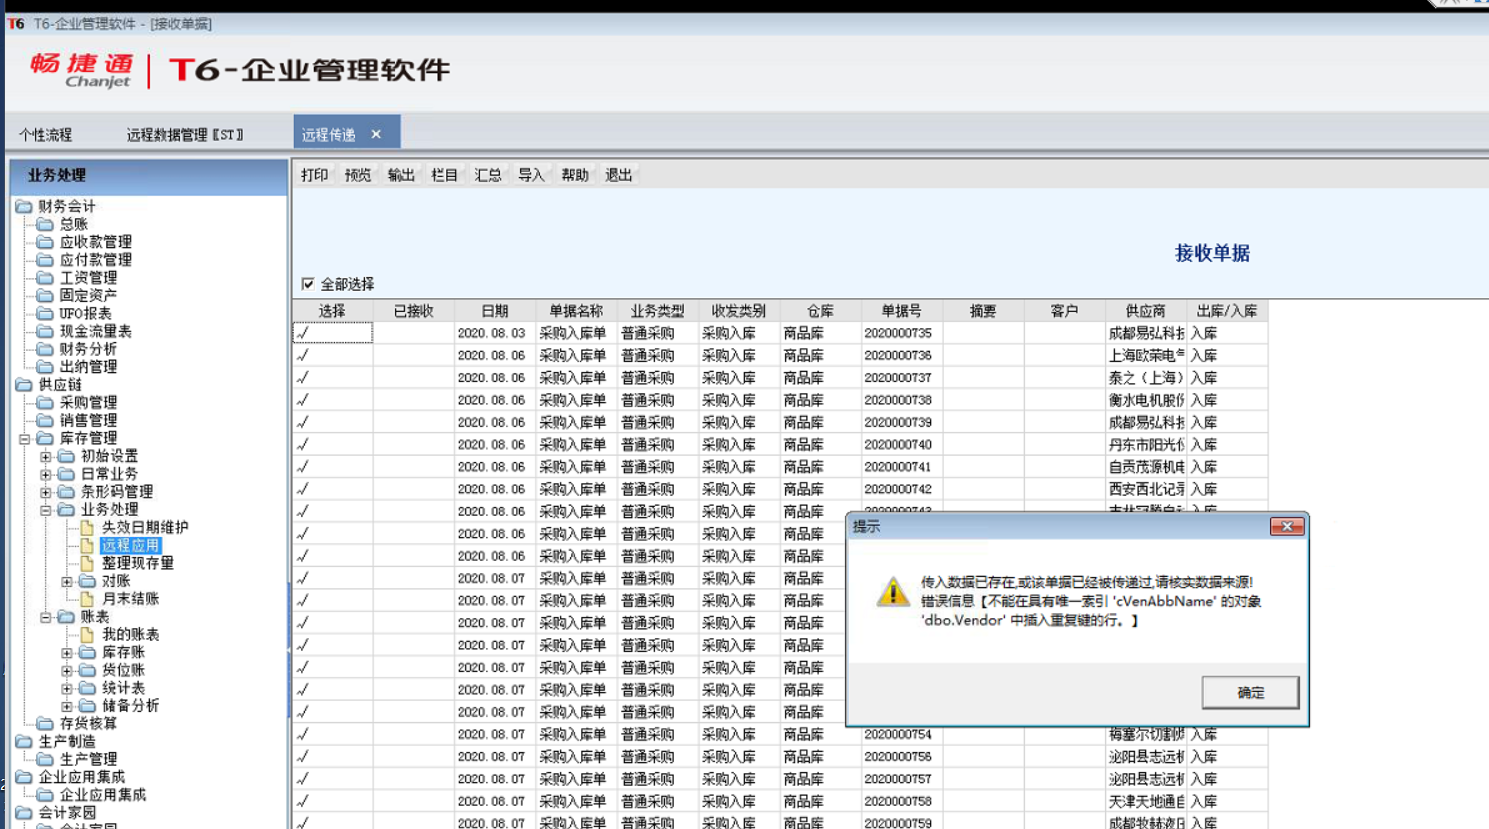Click 预览 in the toolbar
Image resolution: width=1489 pixels, height=829 pixels.
coord(358,175)
